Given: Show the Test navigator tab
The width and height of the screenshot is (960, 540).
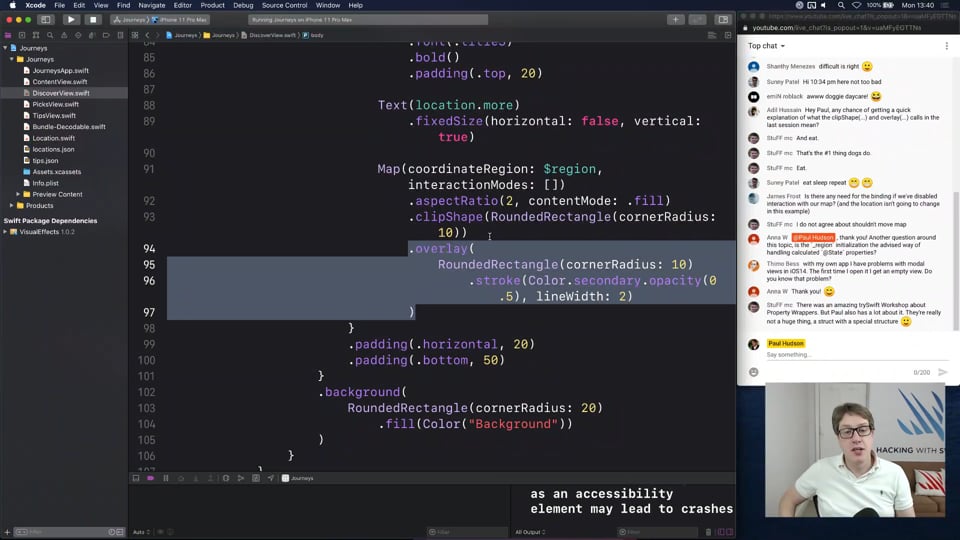Looking at the screenshot, I should point(78,36).
